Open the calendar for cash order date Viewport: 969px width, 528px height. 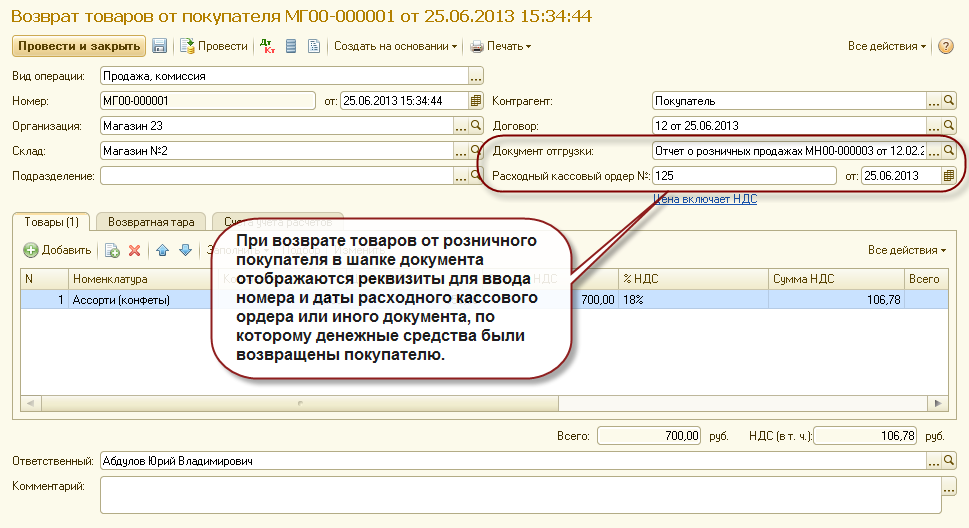pyautogui.click(x=949, y=176)
